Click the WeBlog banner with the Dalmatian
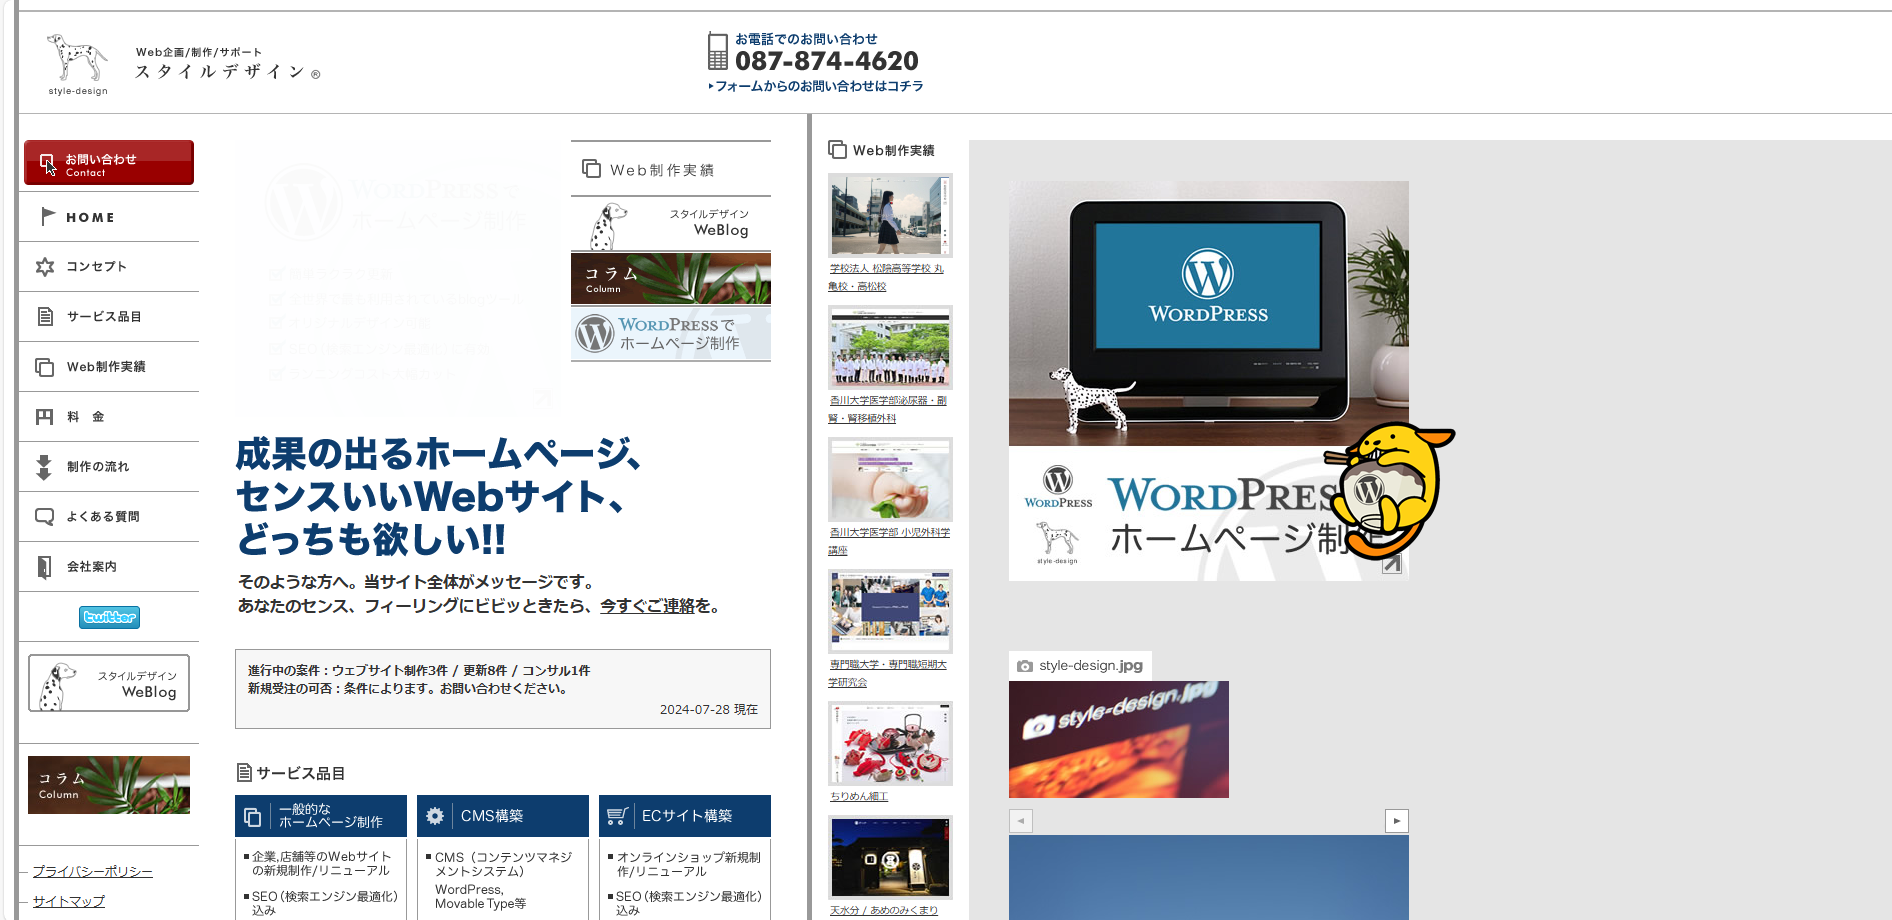 tap(671, 224)
